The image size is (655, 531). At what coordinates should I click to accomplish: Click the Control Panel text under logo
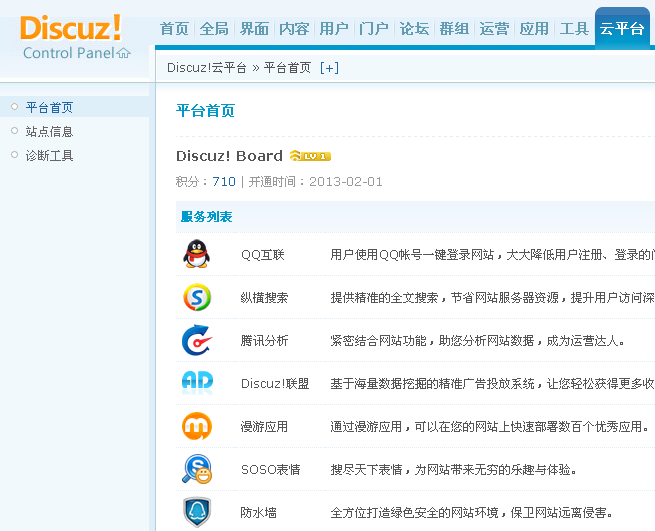69,53
